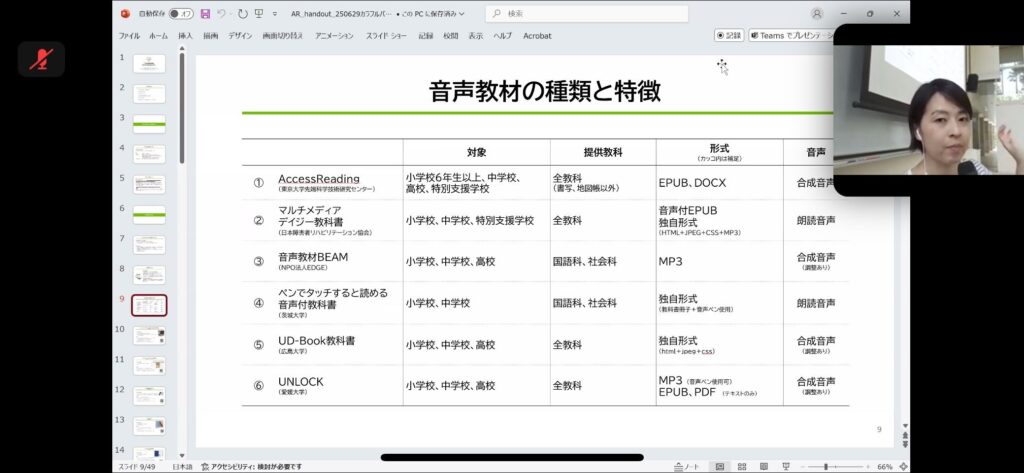The width and height of the screenshot is (1024, 473).
Task: Select slide 1 thumbnail
Action: coord(149,63)
